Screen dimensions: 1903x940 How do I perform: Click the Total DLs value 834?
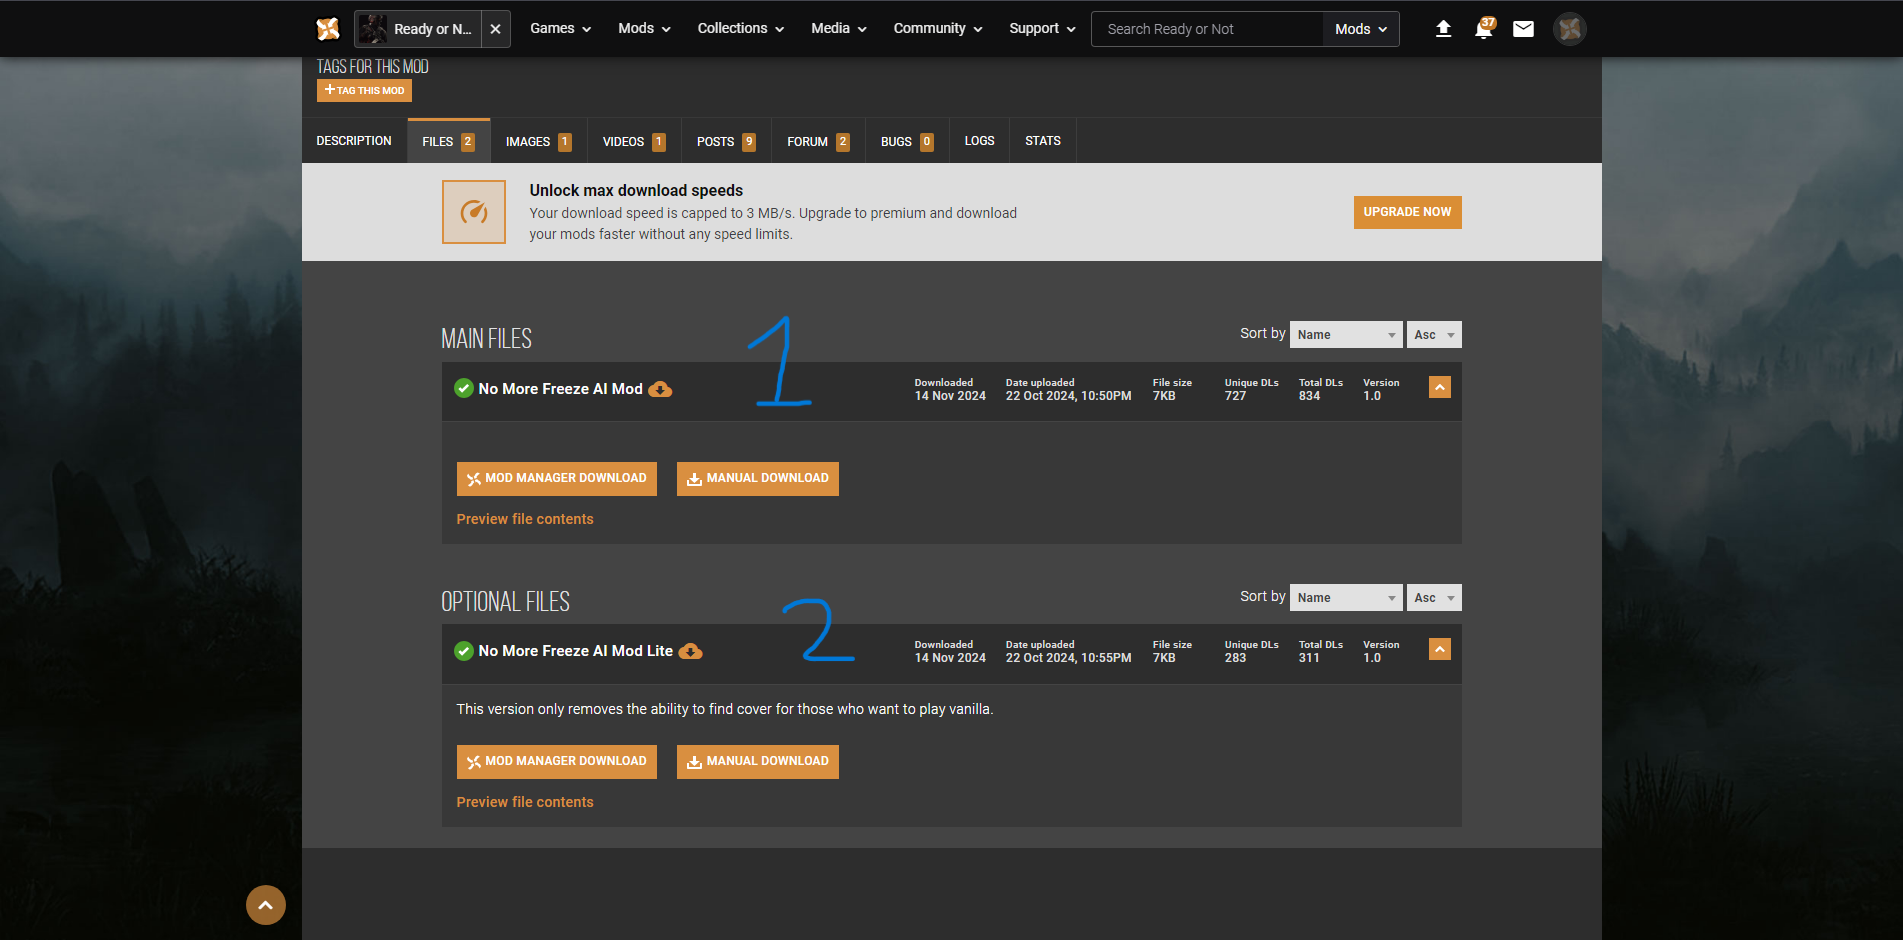click(x=1310, y=396)
